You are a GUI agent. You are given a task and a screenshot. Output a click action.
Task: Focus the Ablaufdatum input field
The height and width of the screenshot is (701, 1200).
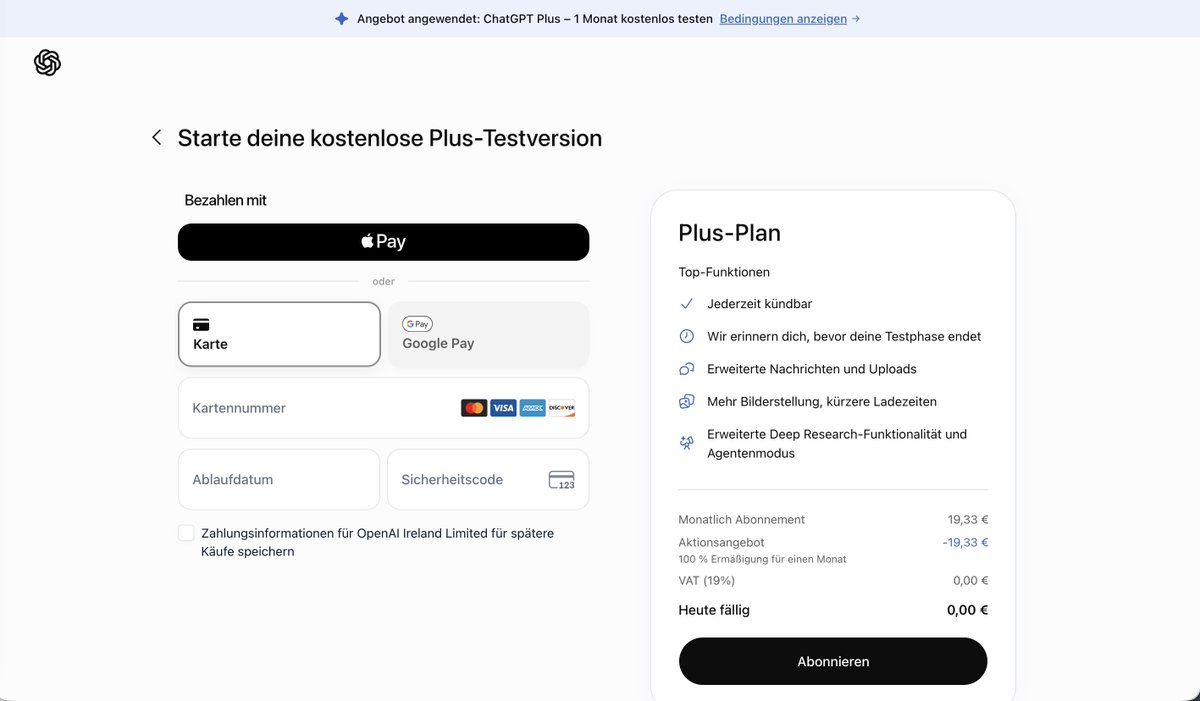coord(279,479)
